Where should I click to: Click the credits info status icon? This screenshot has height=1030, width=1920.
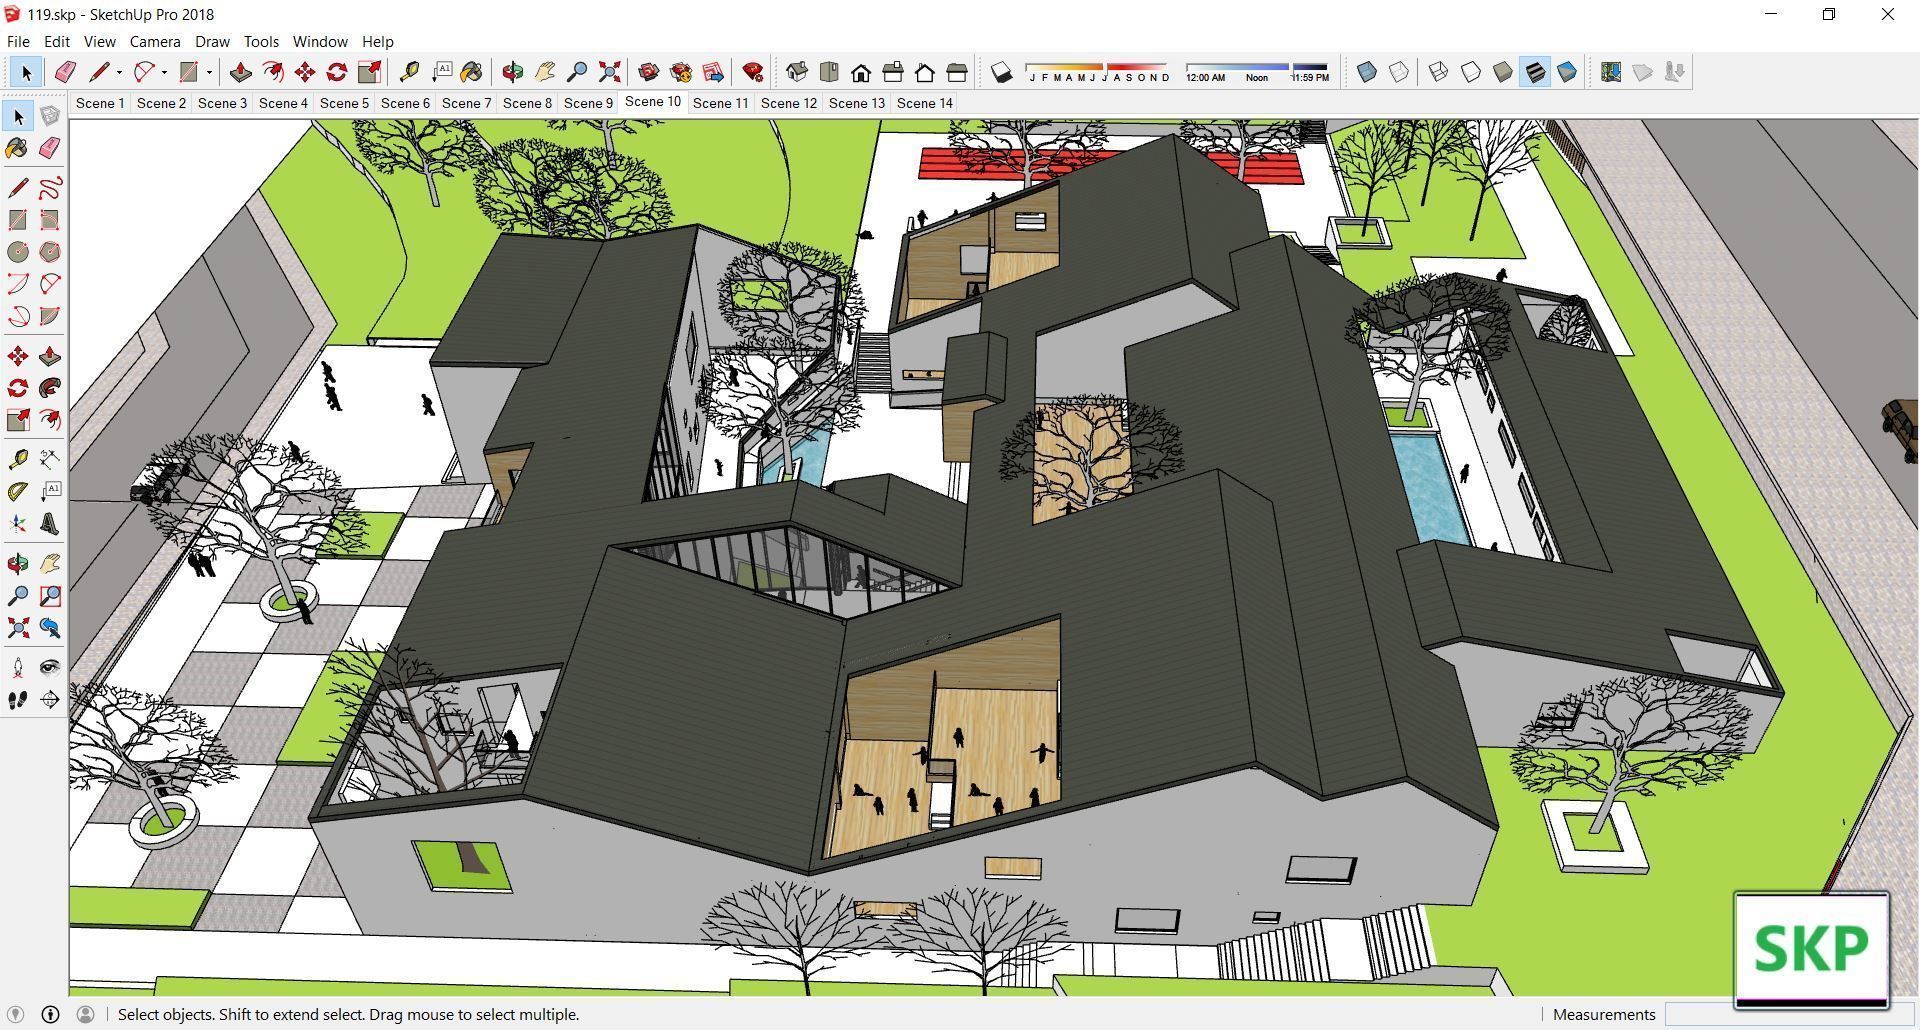[x=50, y=1014]
